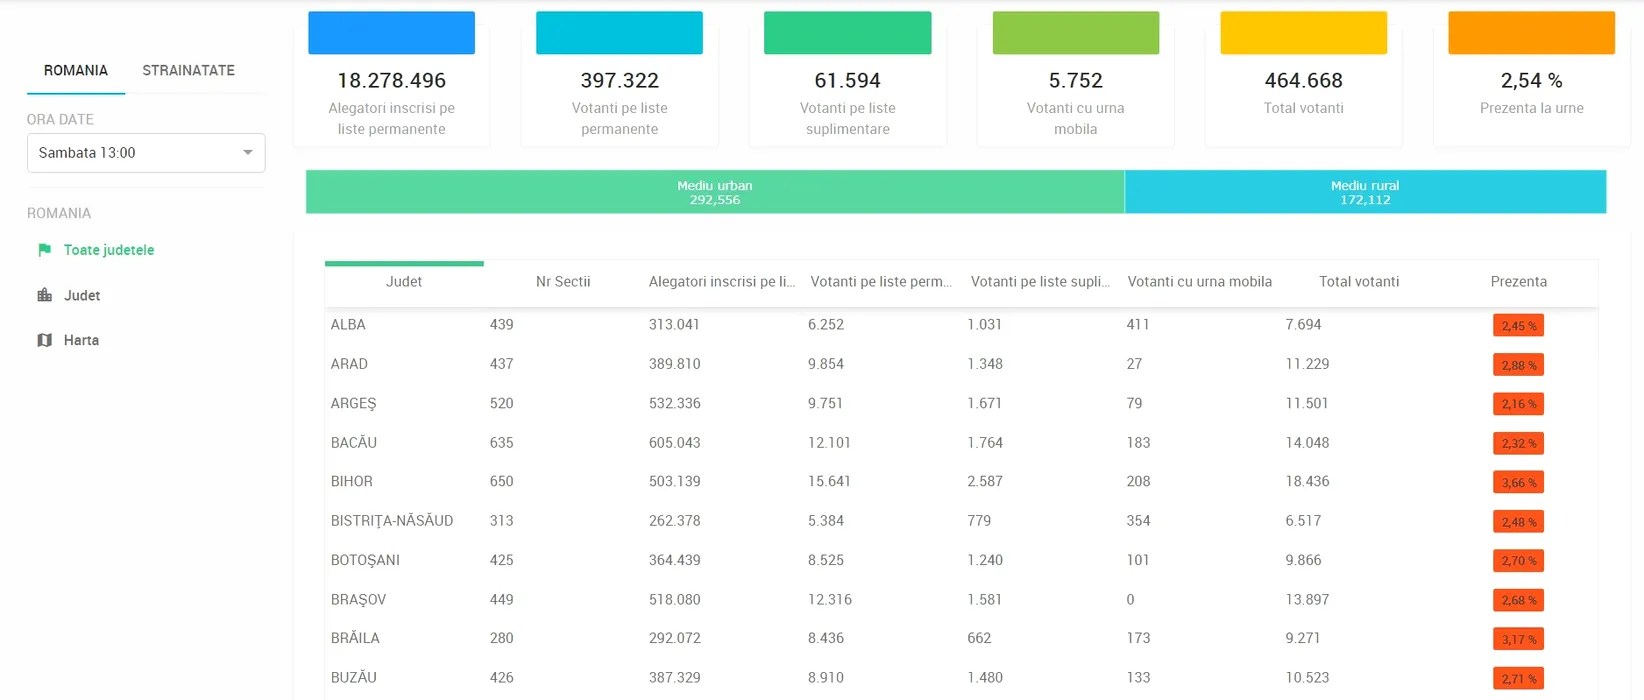Open the Harta map view link

click(81, 340)
